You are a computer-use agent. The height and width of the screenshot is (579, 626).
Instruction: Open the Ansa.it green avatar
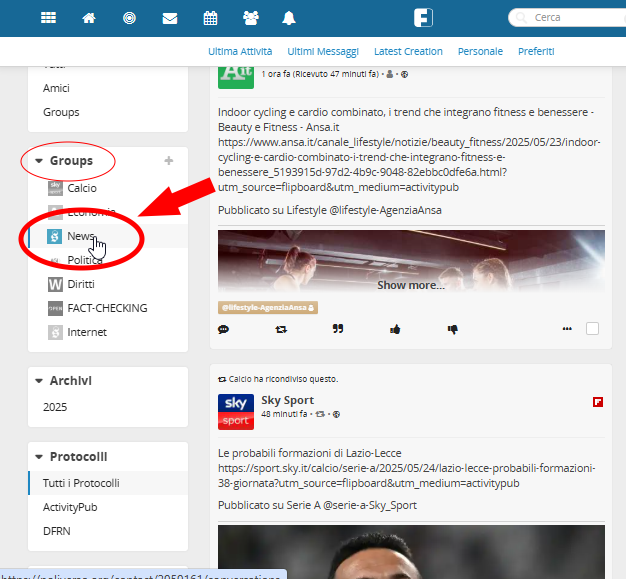[x=236, y=77]
